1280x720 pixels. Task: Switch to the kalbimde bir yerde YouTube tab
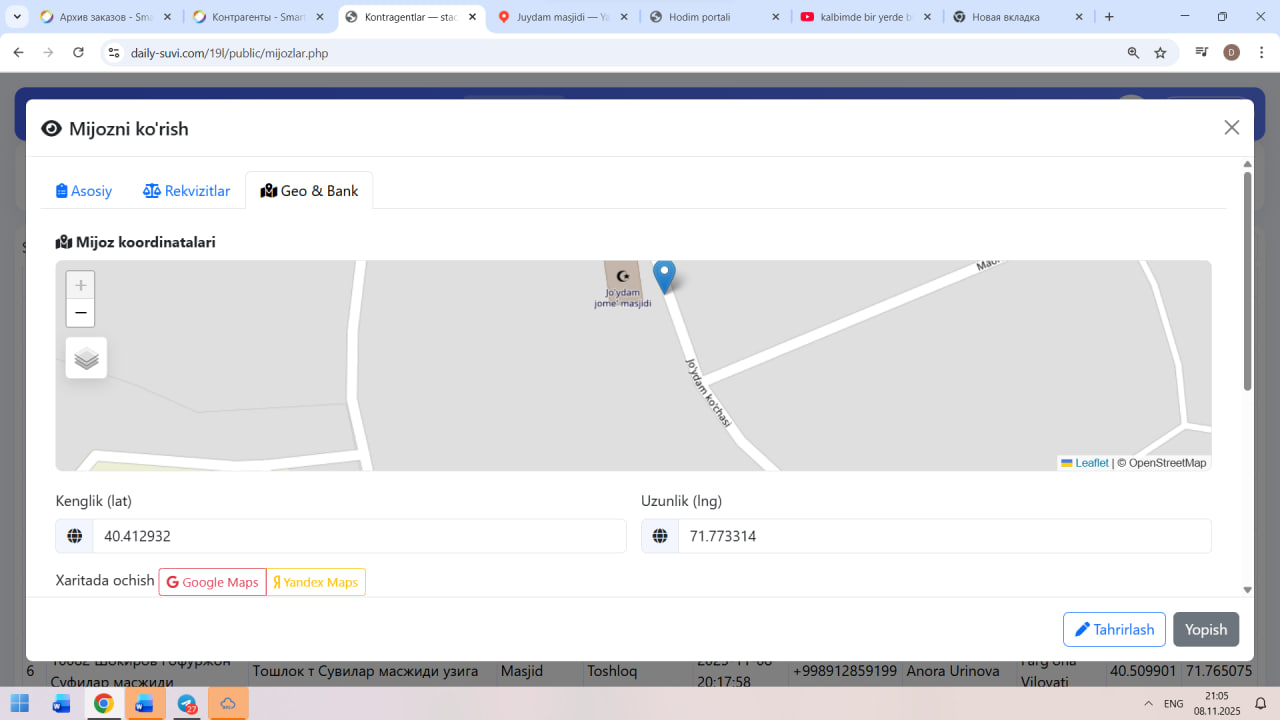point(864,17)
